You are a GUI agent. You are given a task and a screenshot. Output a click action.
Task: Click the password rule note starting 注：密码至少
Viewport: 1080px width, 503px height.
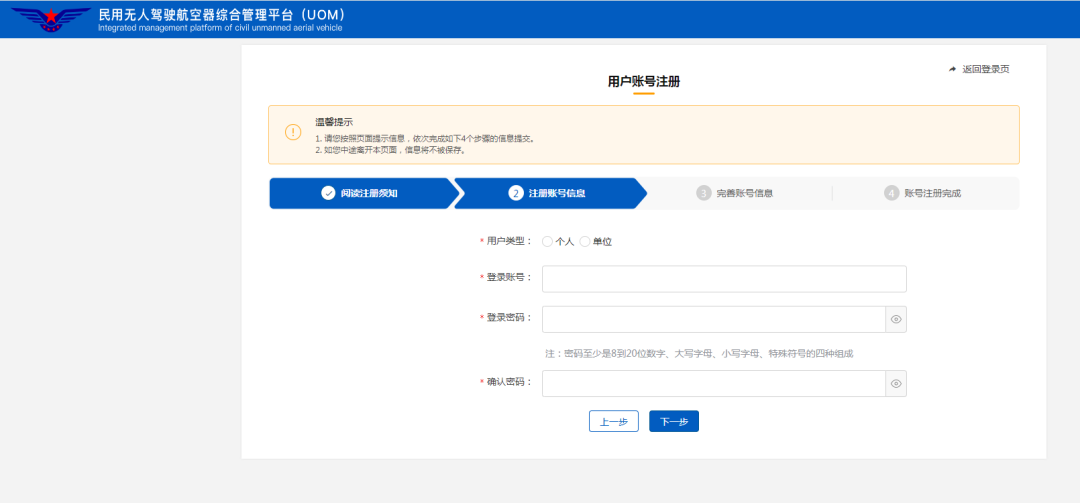(x=699, y=353)
